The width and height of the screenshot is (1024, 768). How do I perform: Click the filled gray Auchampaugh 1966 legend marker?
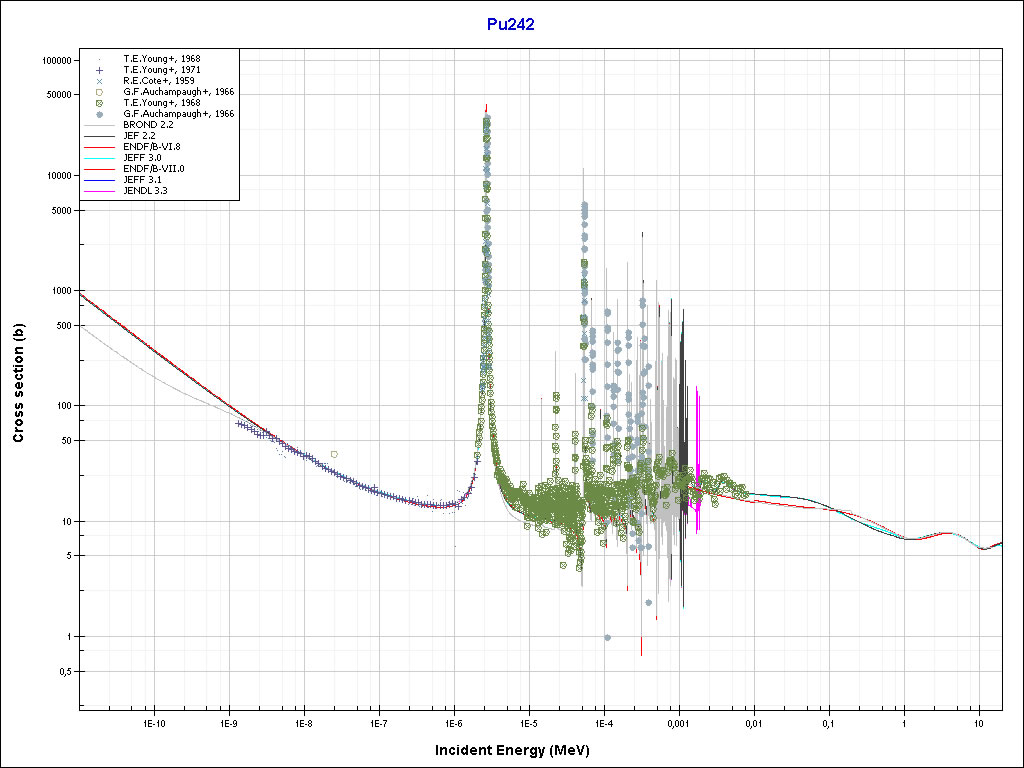pyautogui.click(x=100, y=114)
